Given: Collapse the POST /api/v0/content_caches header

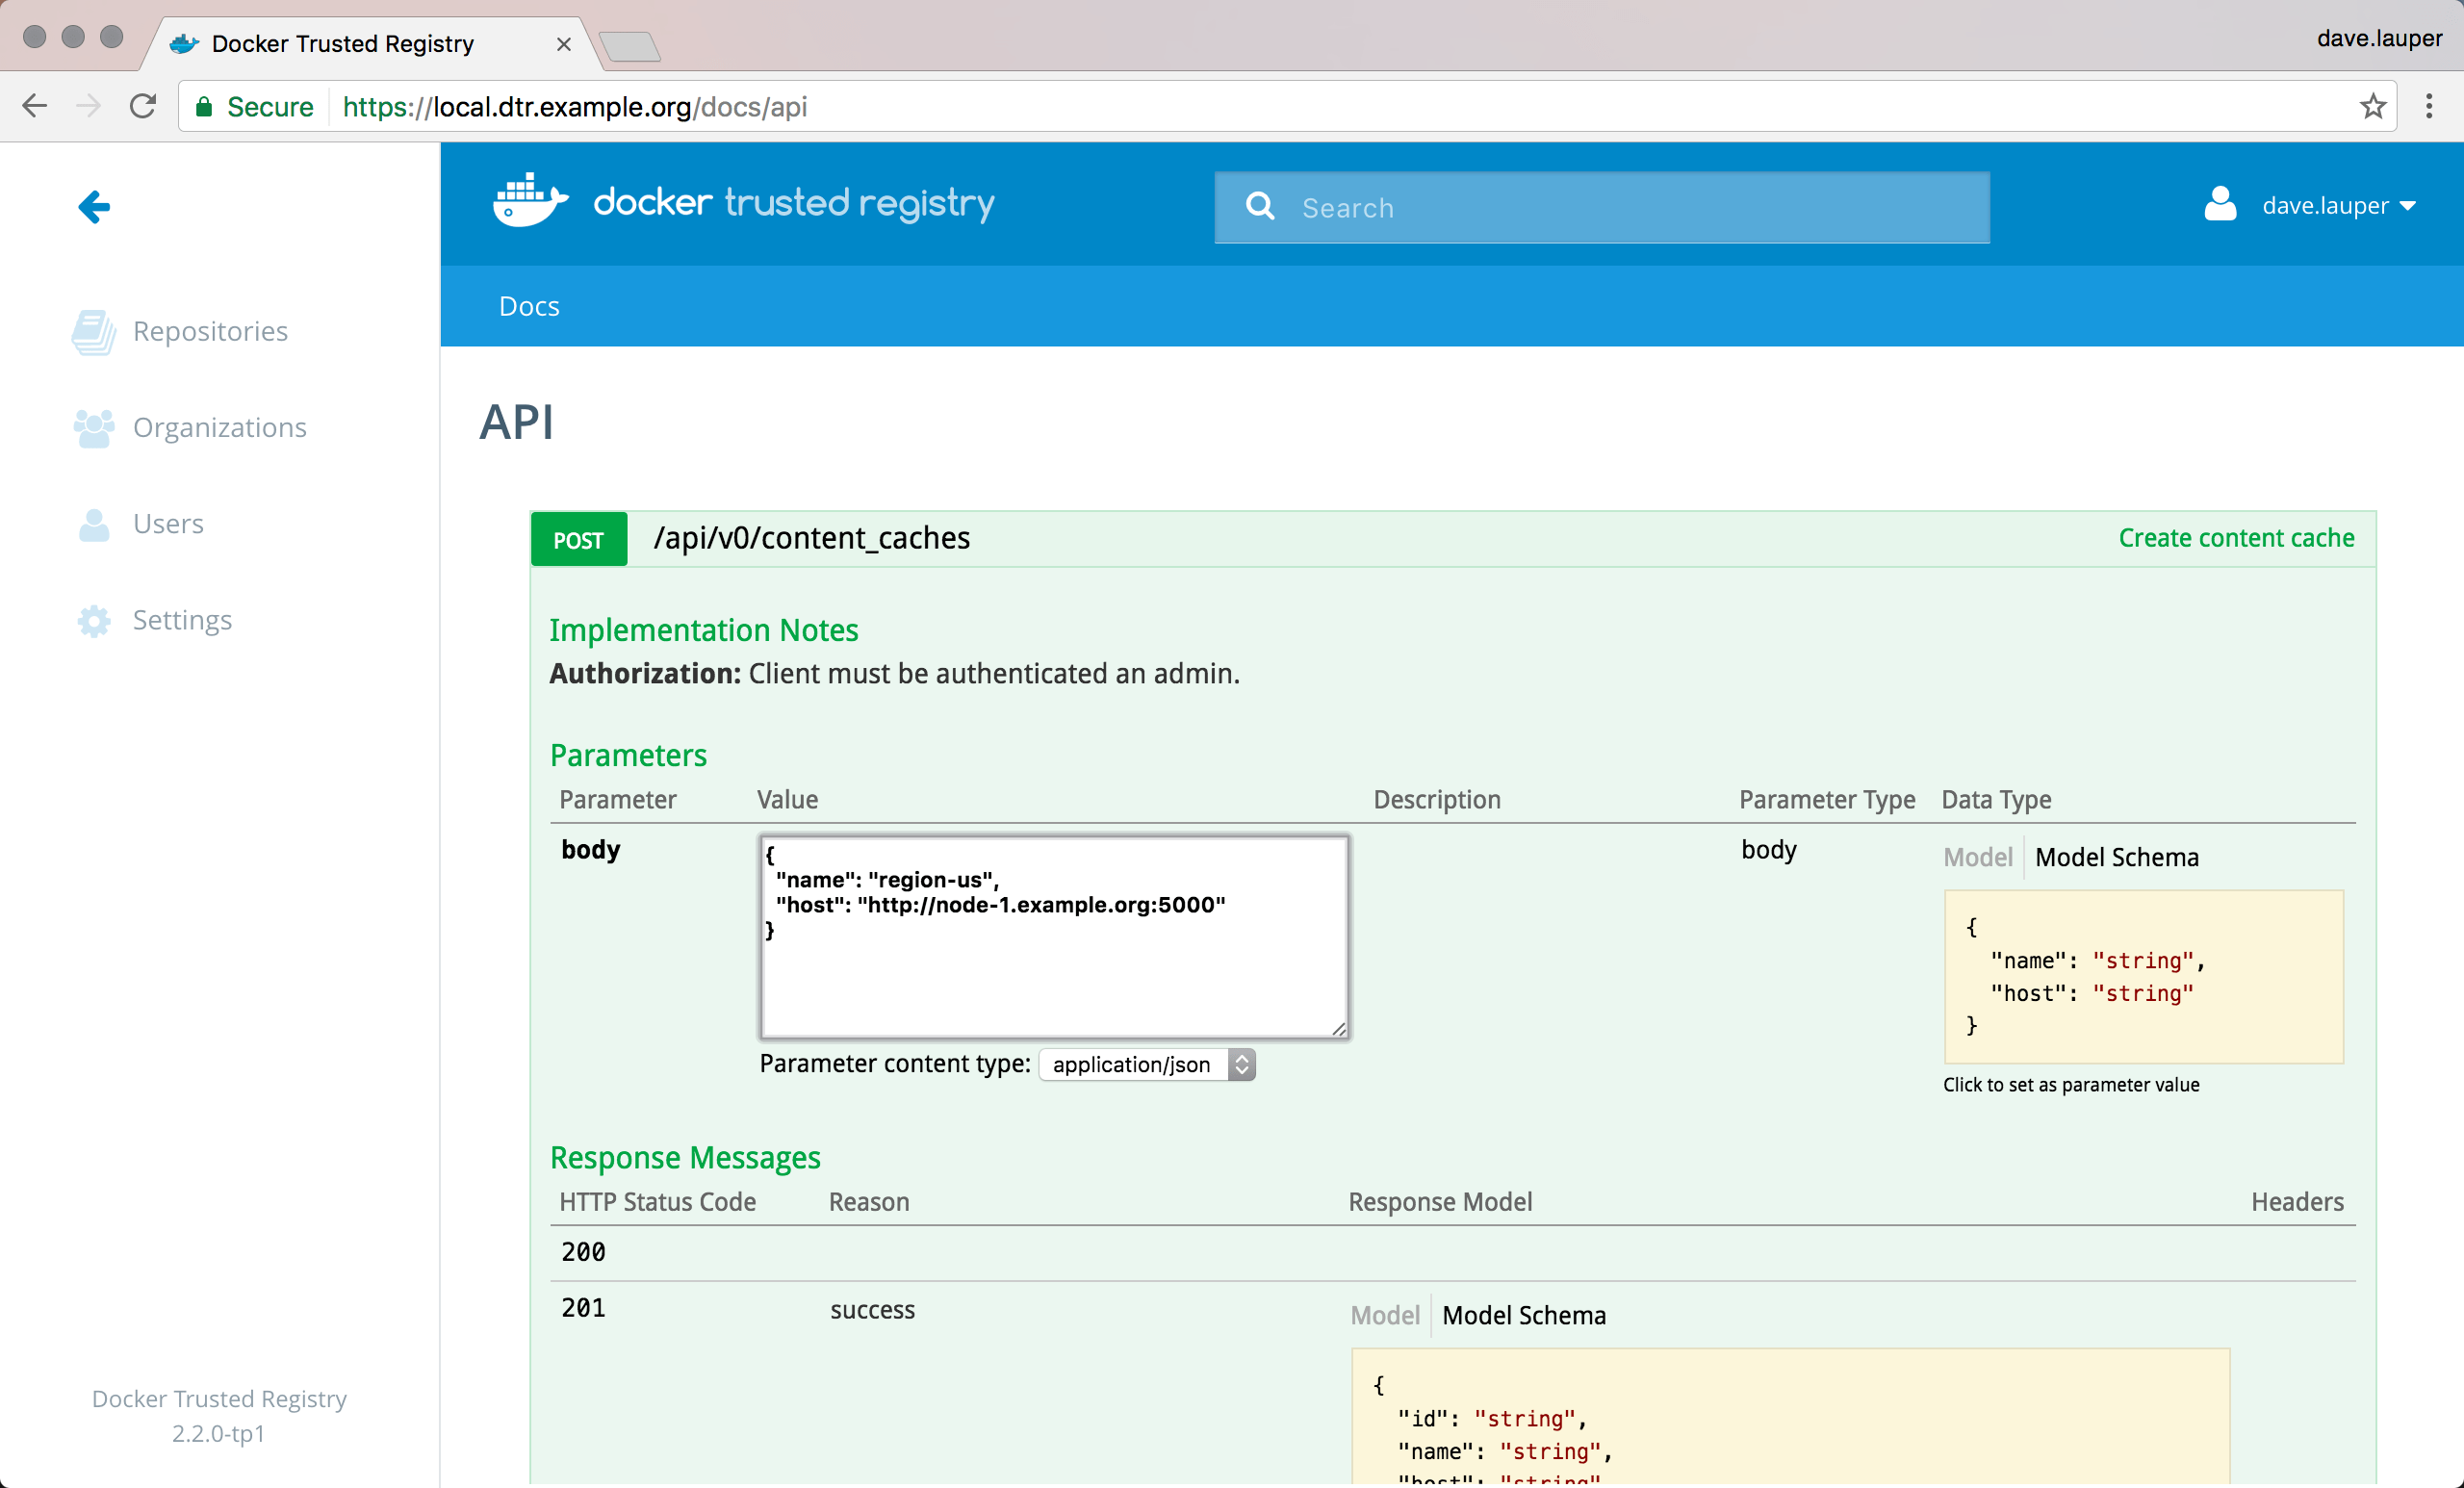Looking at the screenshot, I should click(811, 538).
